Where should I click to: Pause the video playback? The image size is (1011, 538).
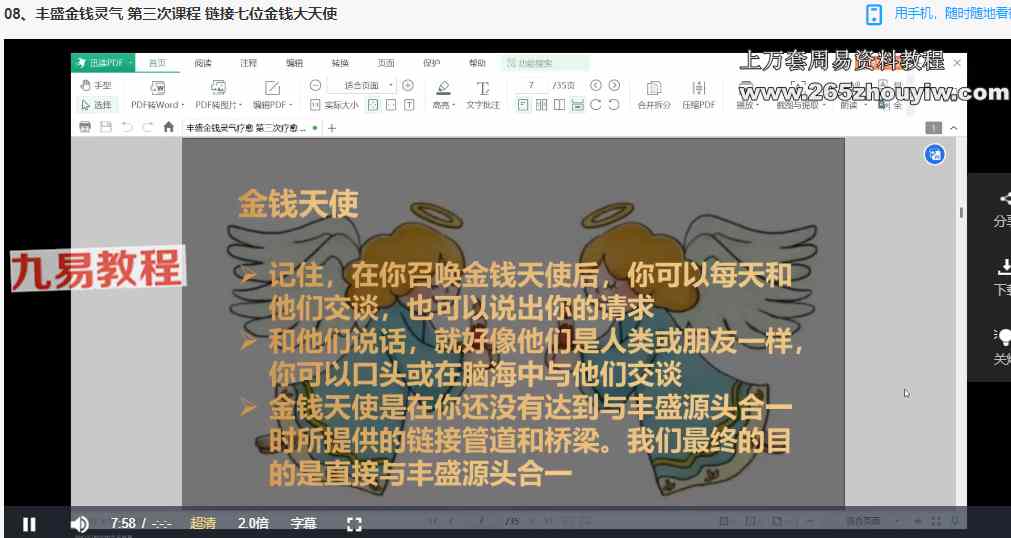(30, 523)
